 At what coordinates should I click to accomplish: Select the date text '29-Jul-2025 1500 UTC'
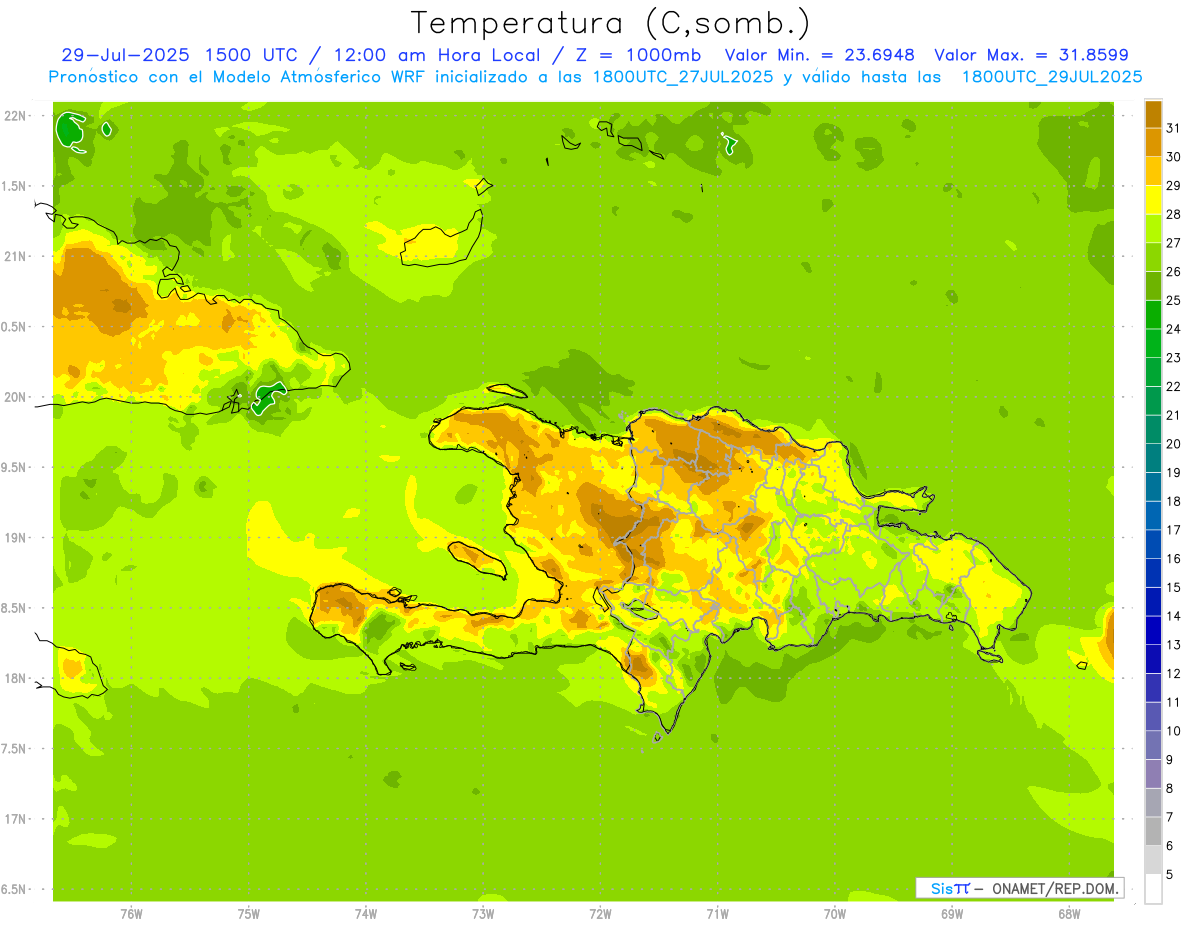pyautogui.click(x=179, y=55)
